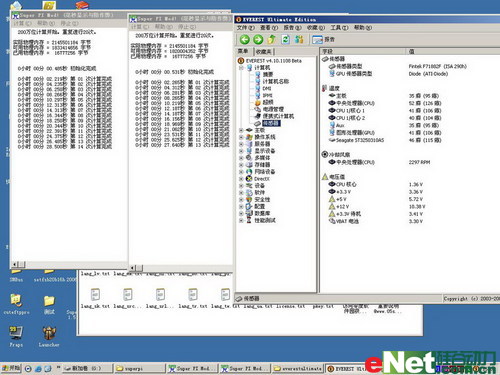Click the 开始 Start button on taskbar

click(11, 368)
